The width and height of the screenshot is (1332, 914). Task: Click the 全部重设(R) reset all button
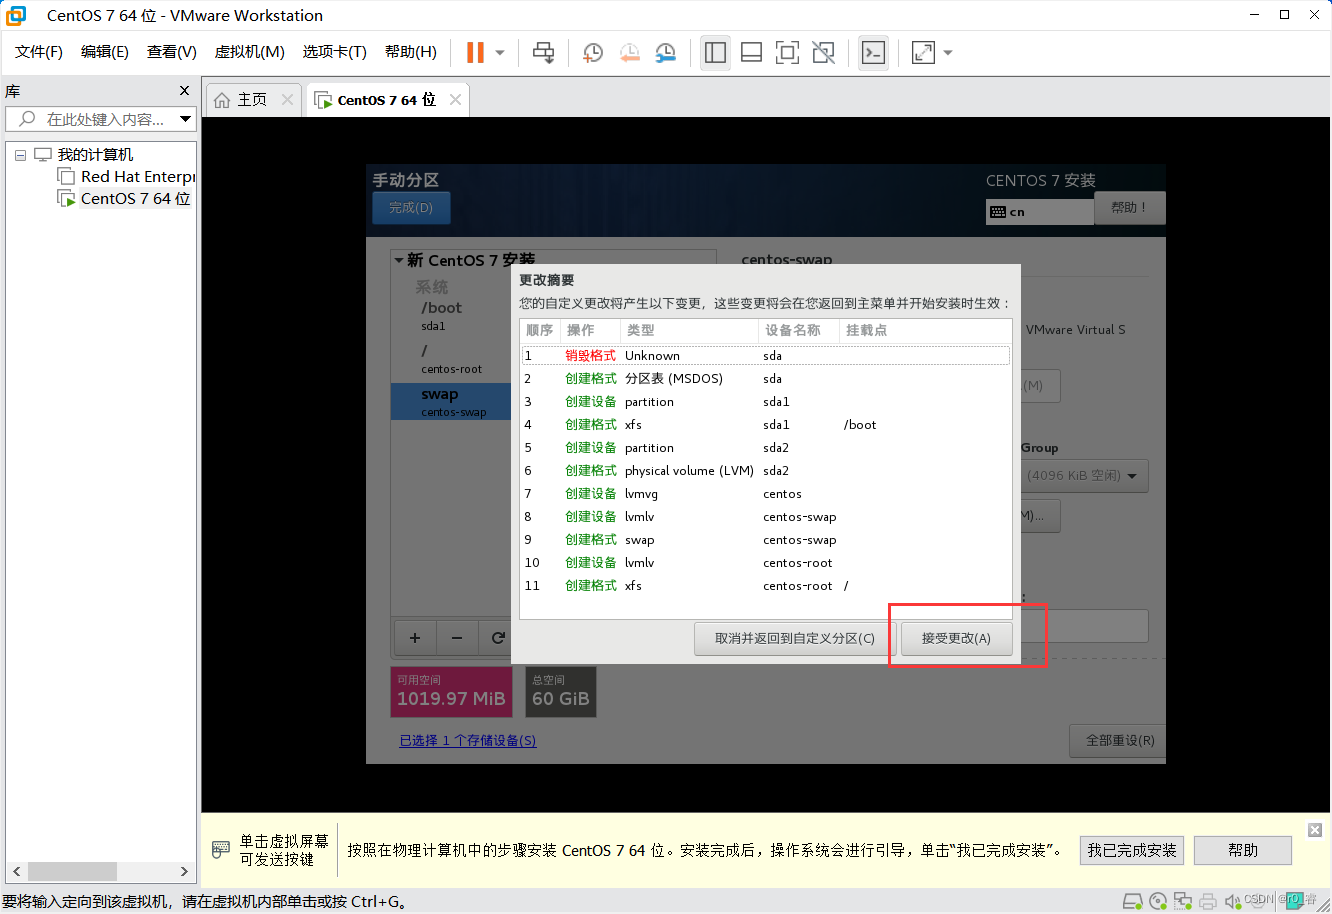[x=1120, y=741]
